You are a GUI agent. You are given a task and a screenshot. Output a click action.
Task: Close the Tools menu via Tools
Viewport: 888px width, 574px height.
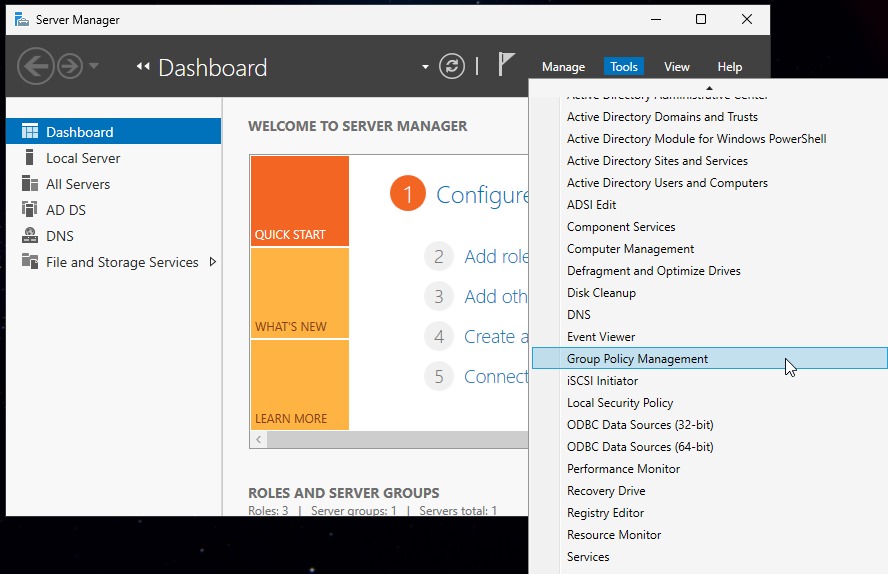[624, 67]
